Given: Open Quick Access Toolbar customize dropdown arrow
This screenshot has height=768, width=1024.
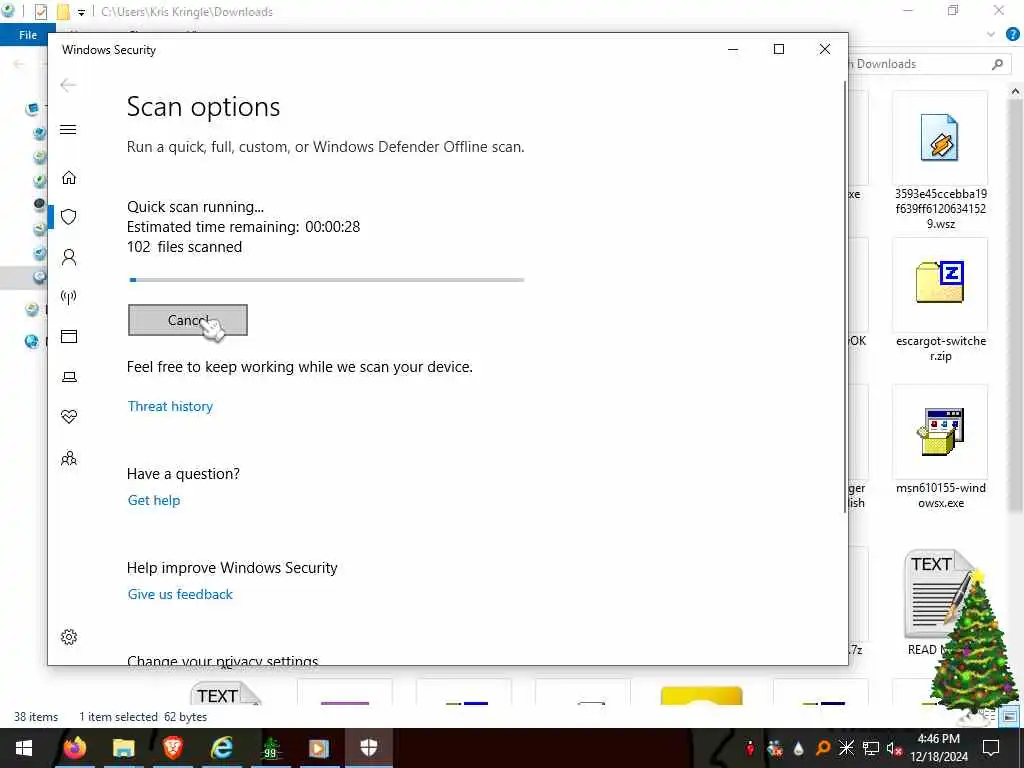Looking at the screenshot, I should pyautogui.click(x=81, y=12).
